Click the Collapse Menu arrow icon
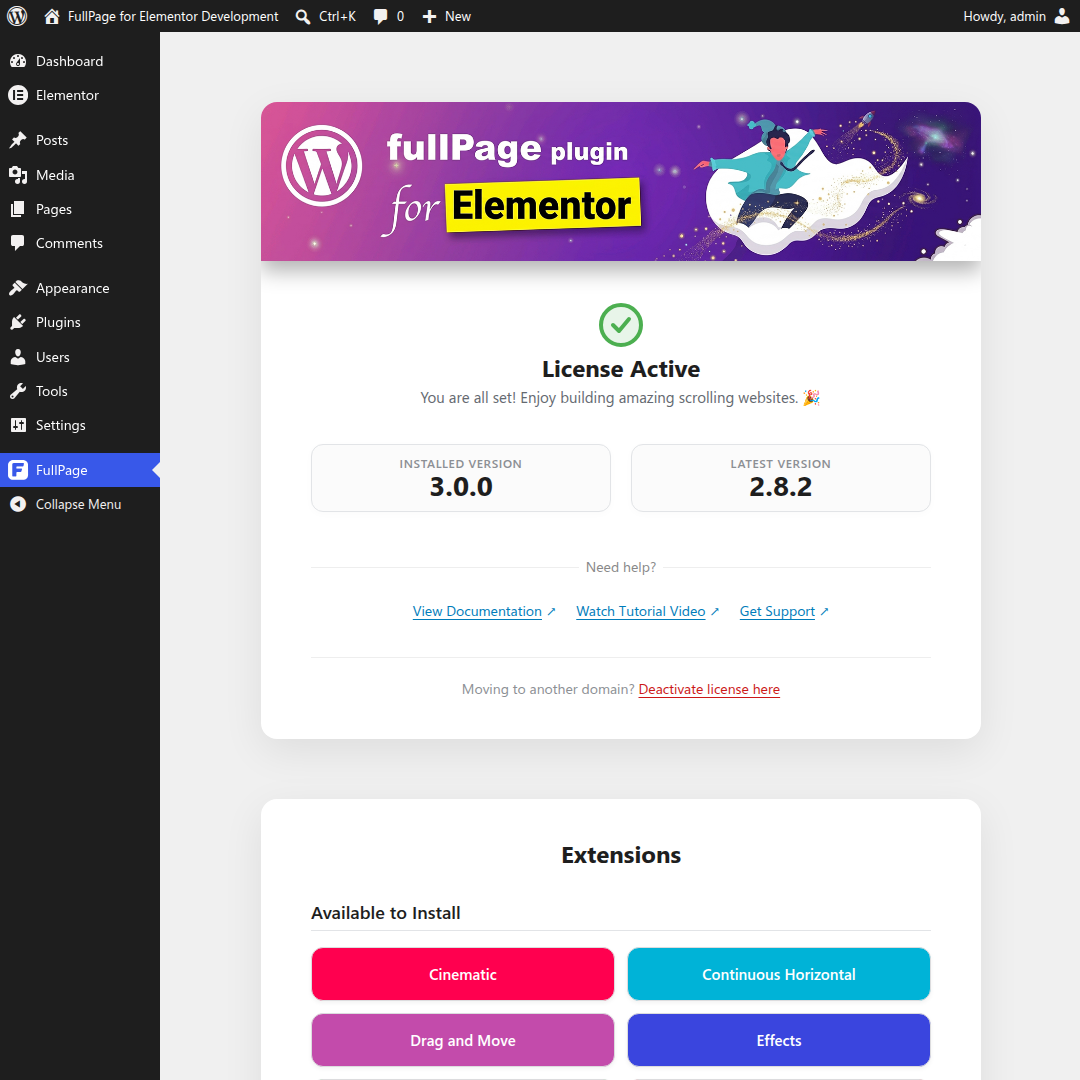 [18, 504]
